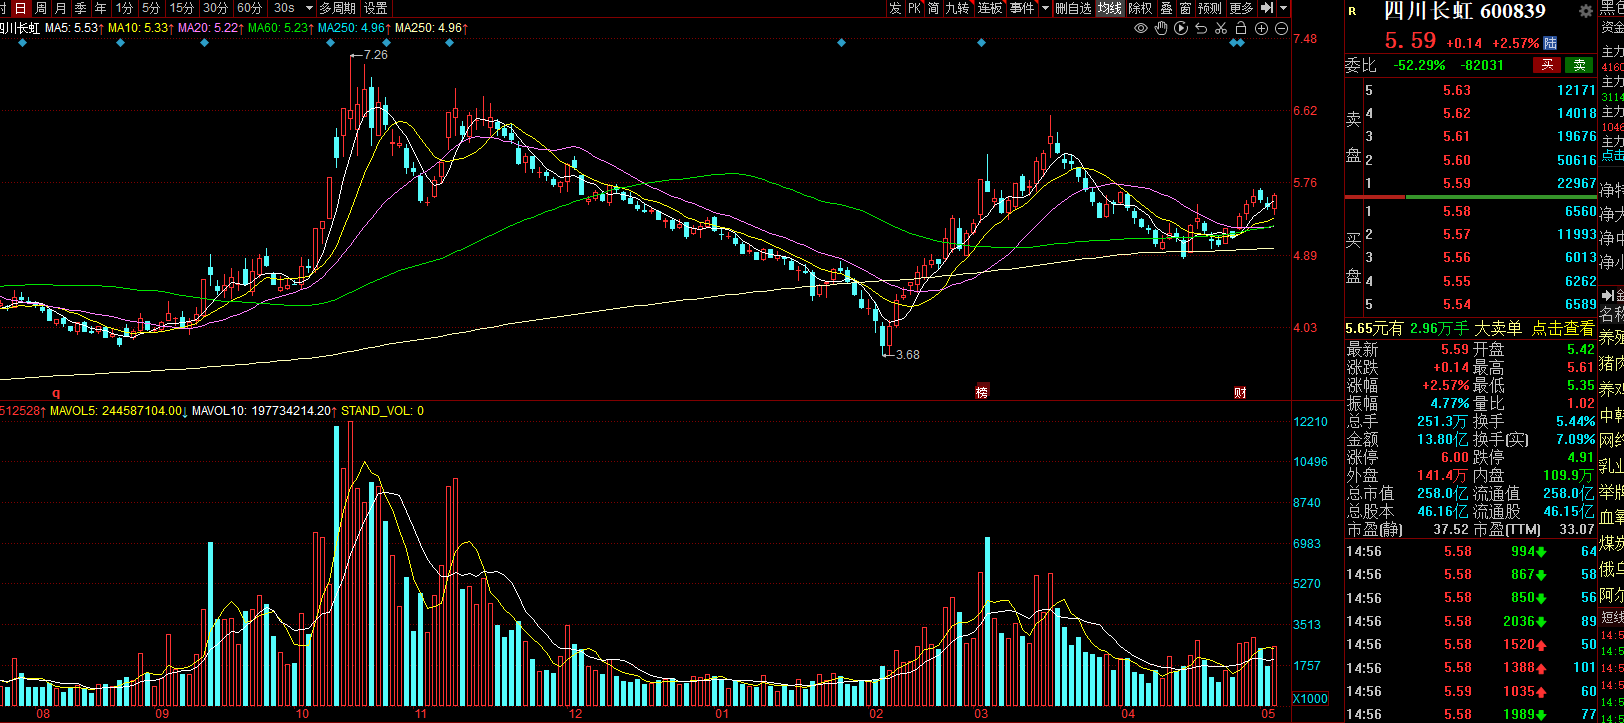Click the MAVOL5 volume indicator label
Viewport: 1624px width, 723px height.
pyautogui.click(x=117, y=411)
